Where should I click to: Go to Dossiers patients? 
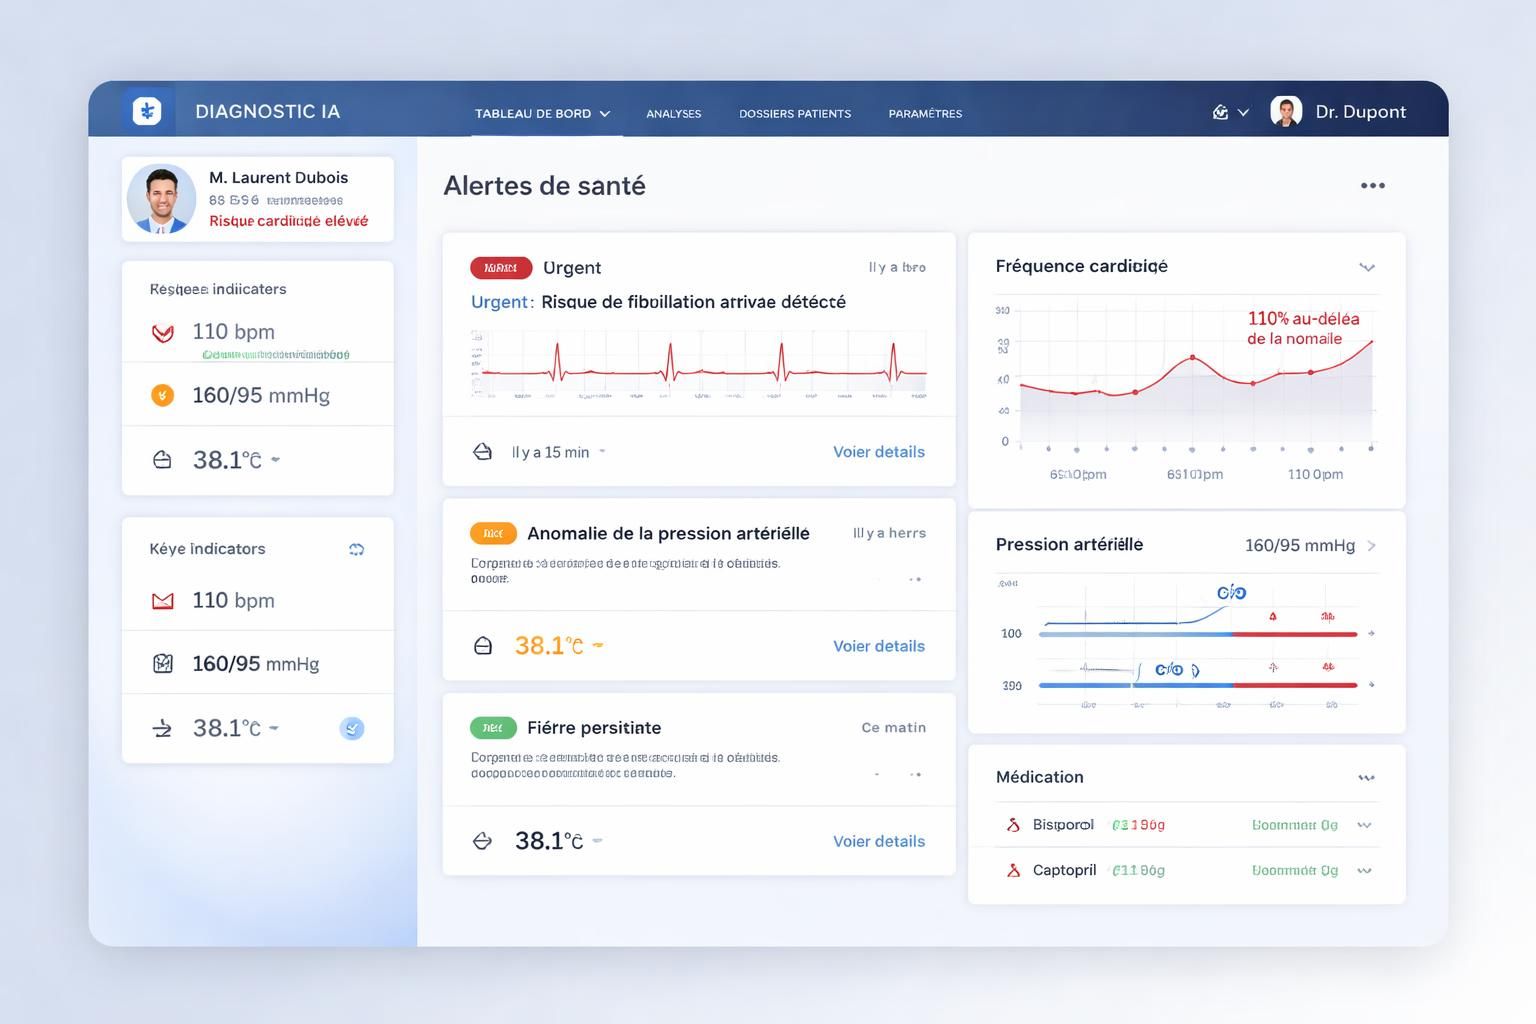coord(795,113)
